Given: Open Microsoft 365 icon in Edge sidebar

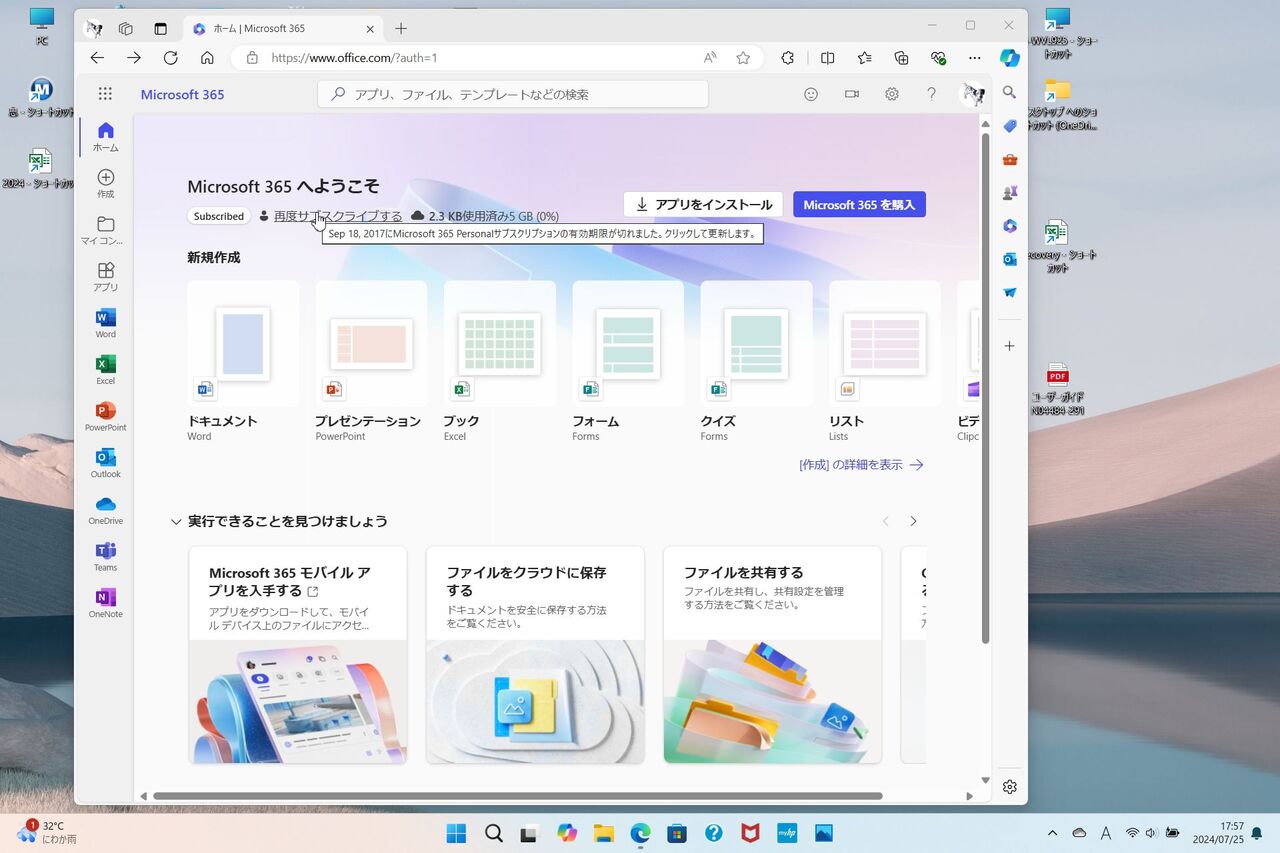Looking at the screenshot, I should [x=1010, y=226].
